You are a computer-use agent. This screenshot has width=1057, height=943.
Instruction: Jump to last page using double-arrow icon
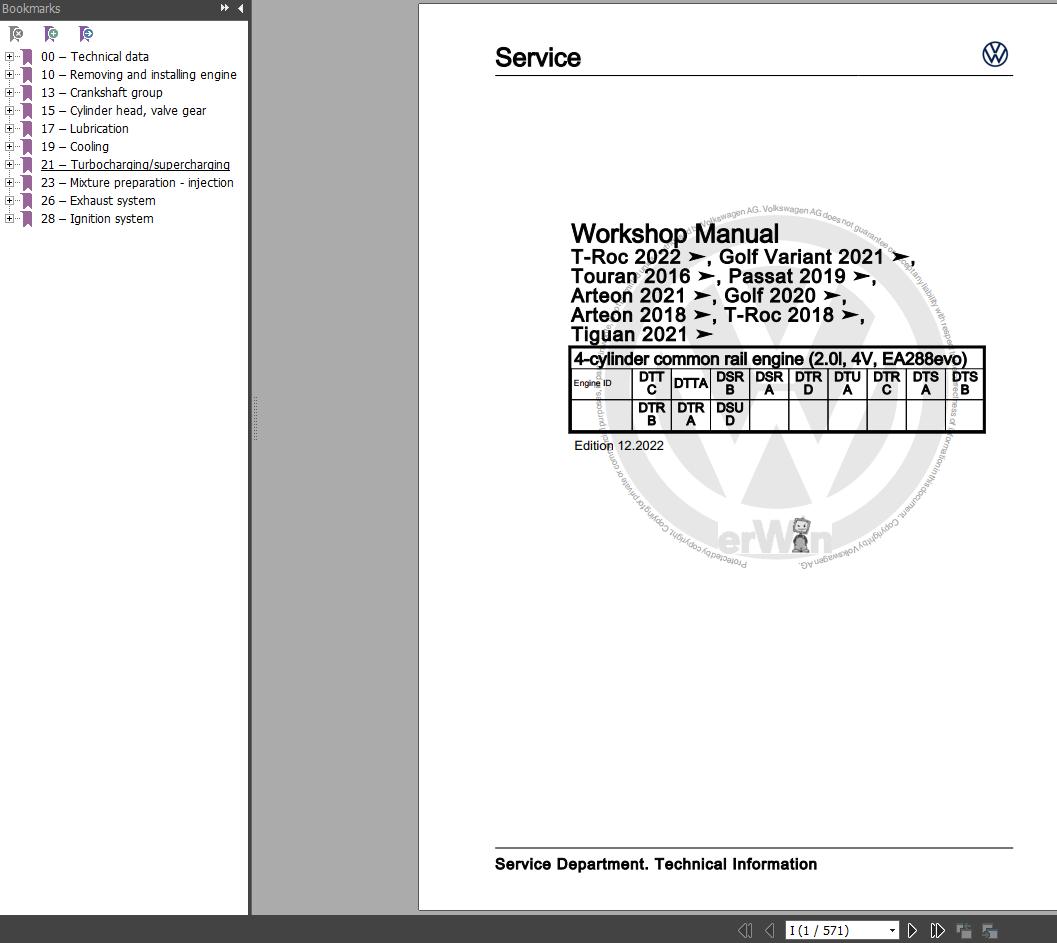click(x=938, y=930)
